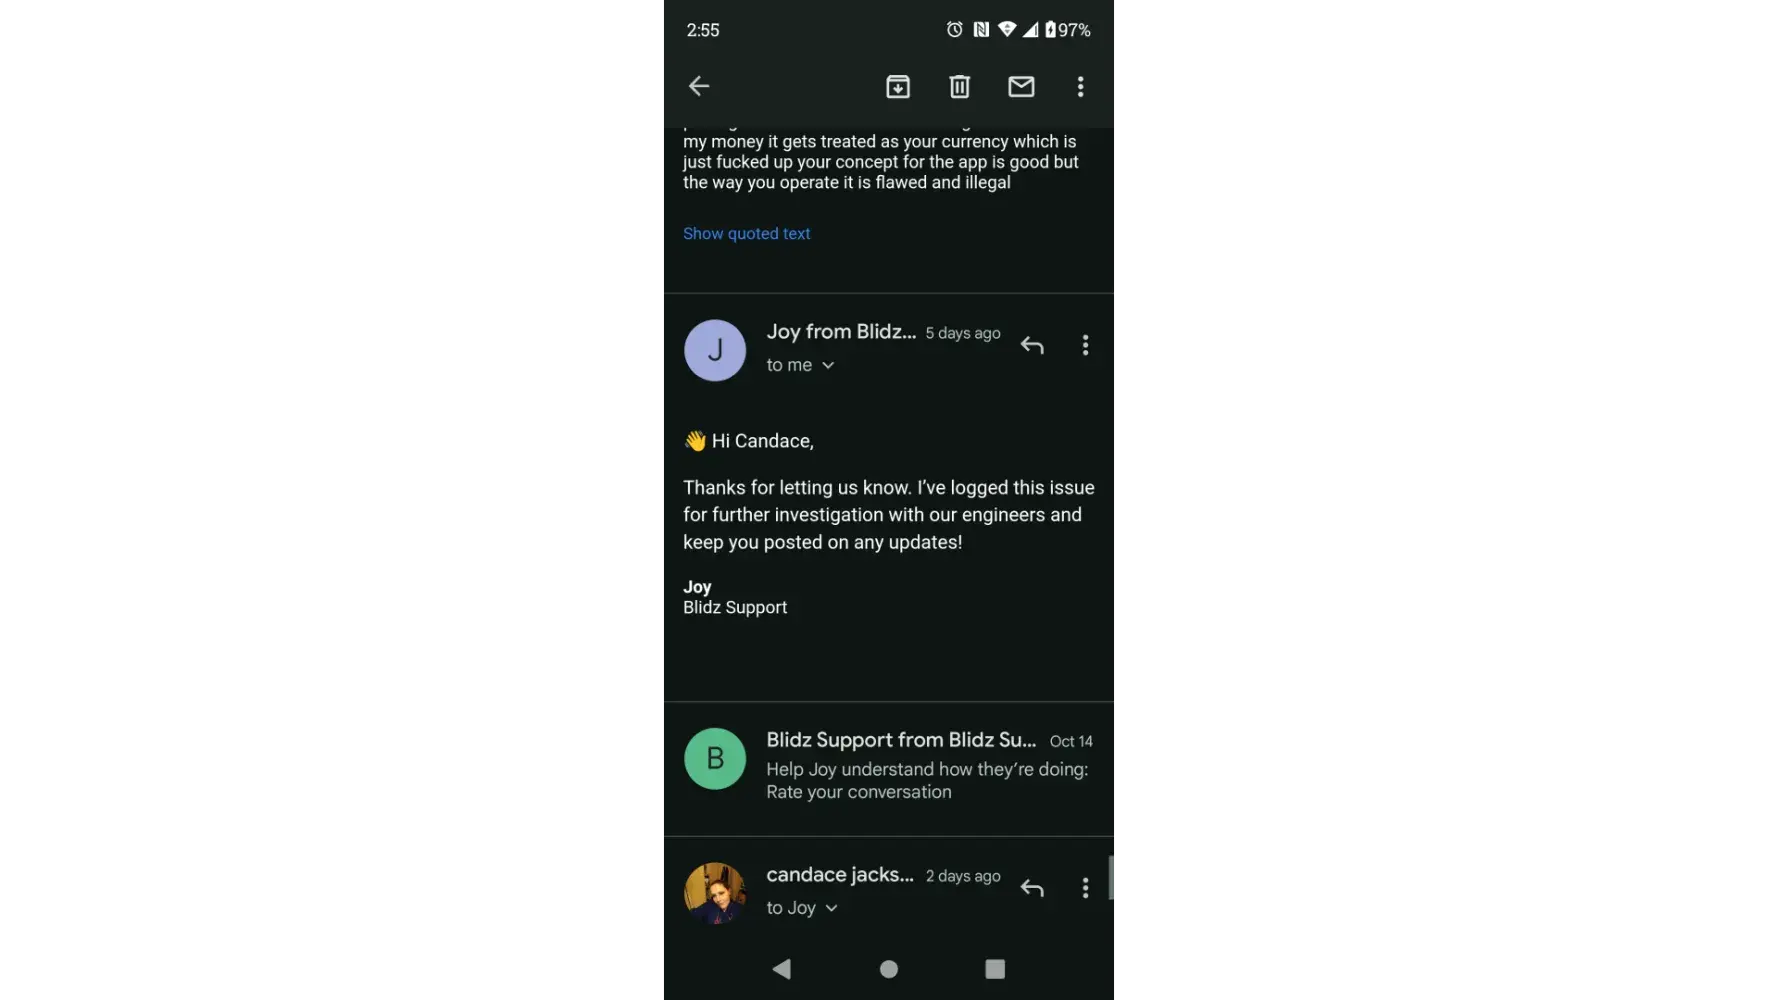
Task: Tap Joy's purple 'J' avatar
Action: pyautogui.click(x=715, y=350)
